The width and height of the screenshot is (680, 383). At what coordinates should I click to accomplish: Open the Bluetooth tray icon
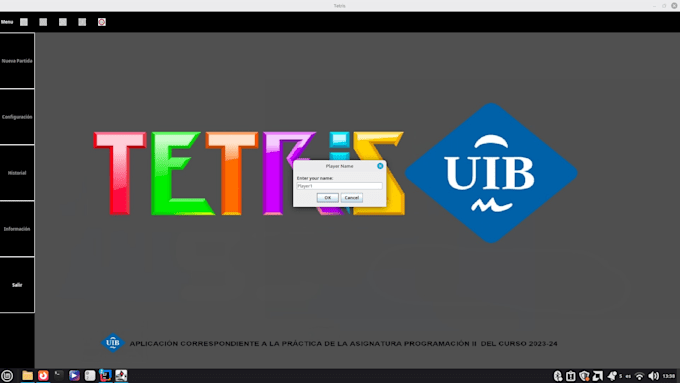tap(558, 376)
